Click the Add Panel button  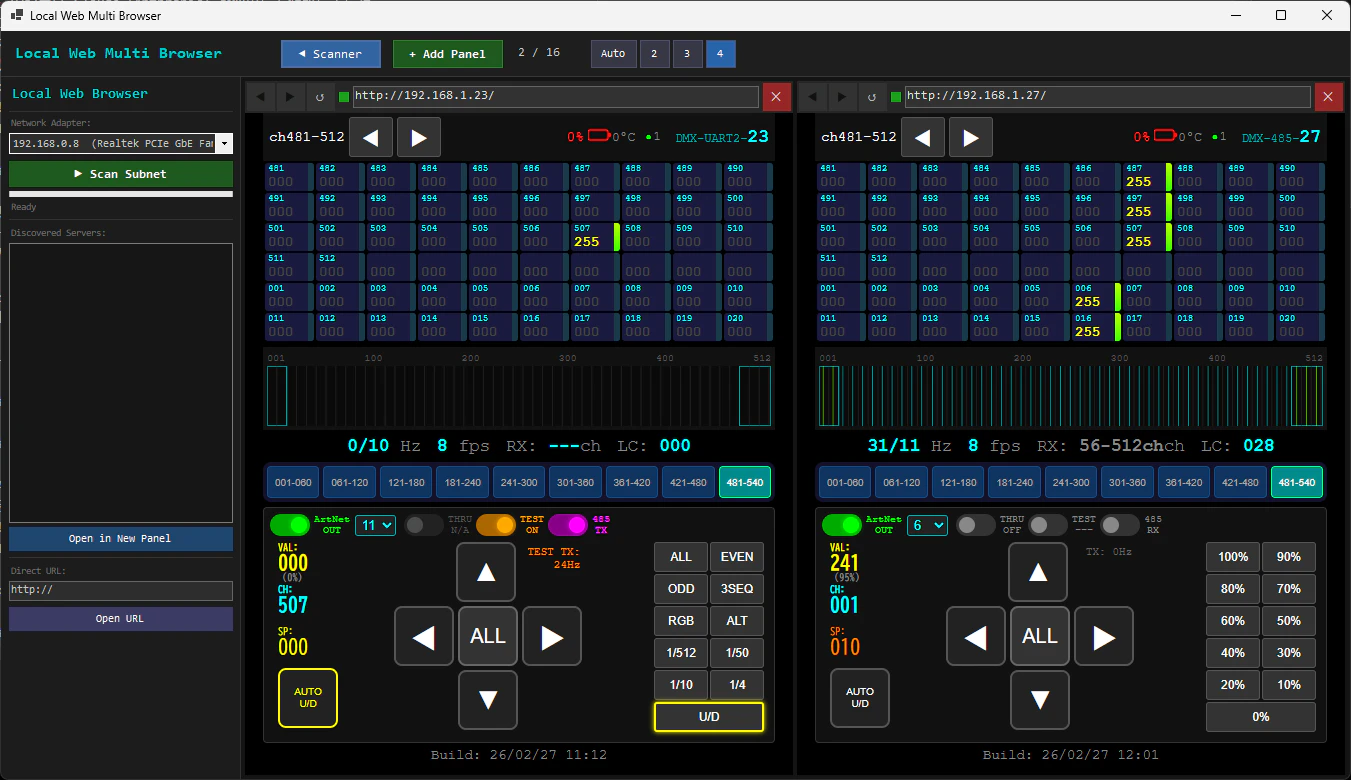pyautogui.click(x=448, y=54)
